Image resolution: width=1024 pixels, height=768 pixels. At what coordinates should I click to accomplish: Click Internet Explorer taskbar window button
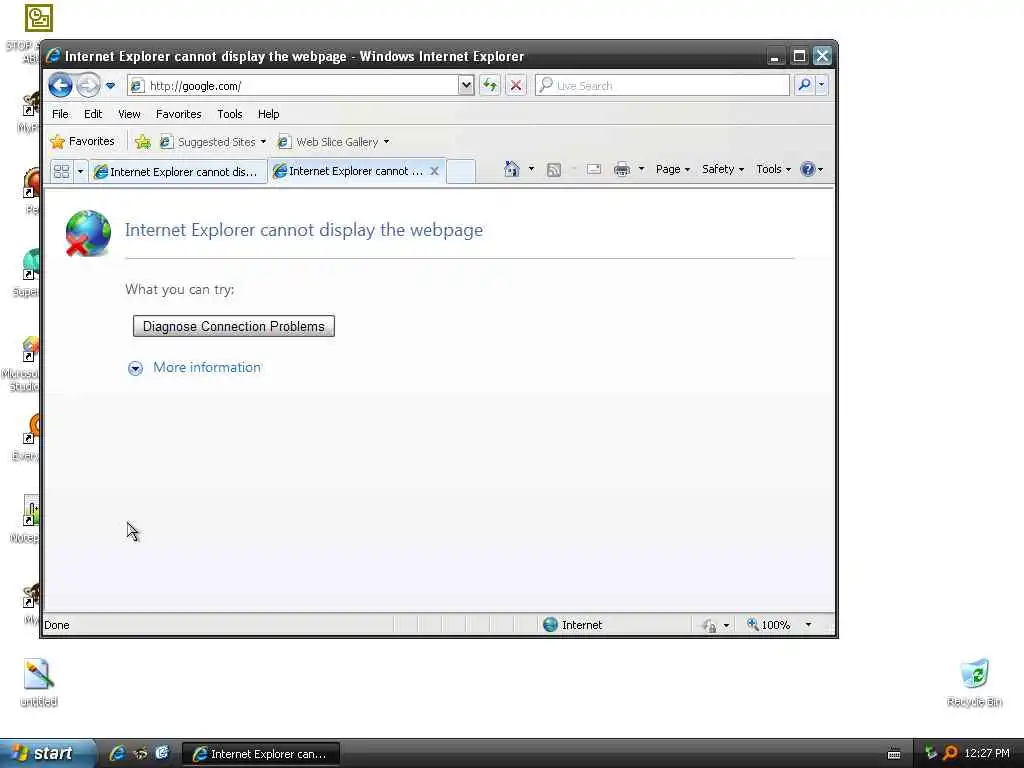pyautogui.click(x=261, y=754)
